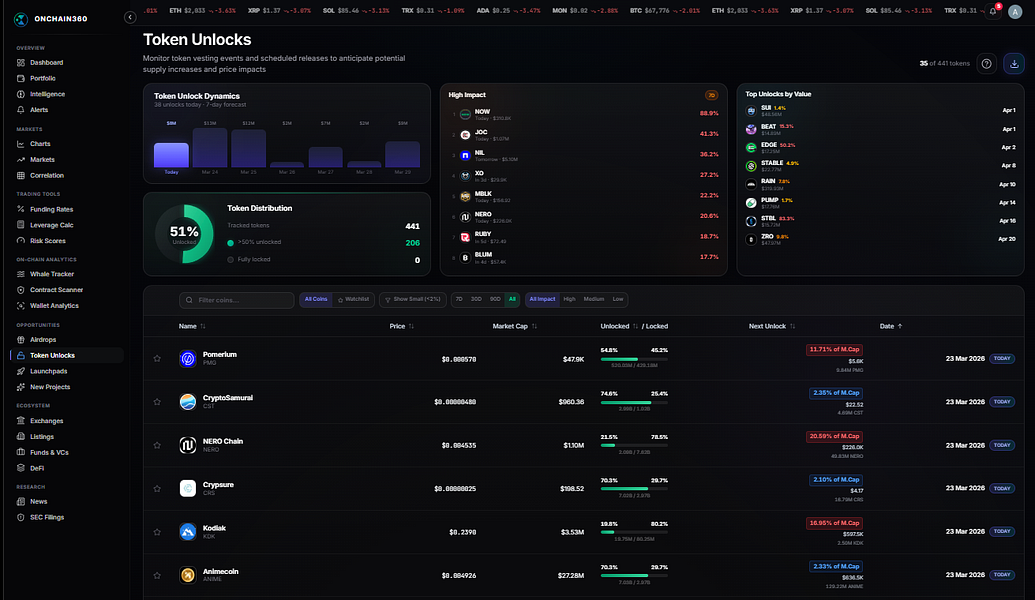Image resolution: width=1035 pixels, height=600 pixels.
Task: Select the 30D time range
Action: click(476, 300)
